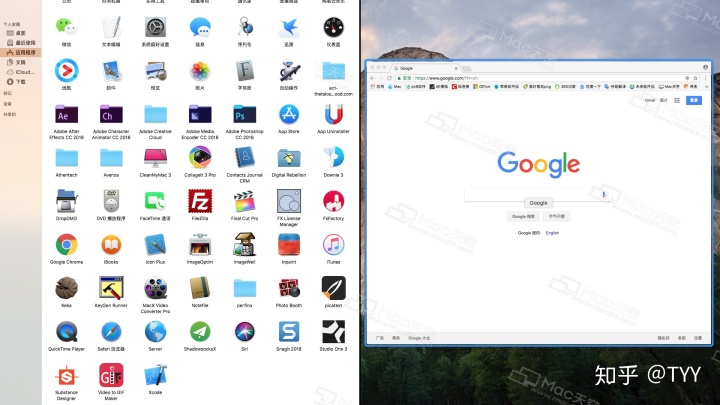This screenshot has width=720, height=405.
Task: Open the Google apps grid icon
Action: [x=677, y=100]
